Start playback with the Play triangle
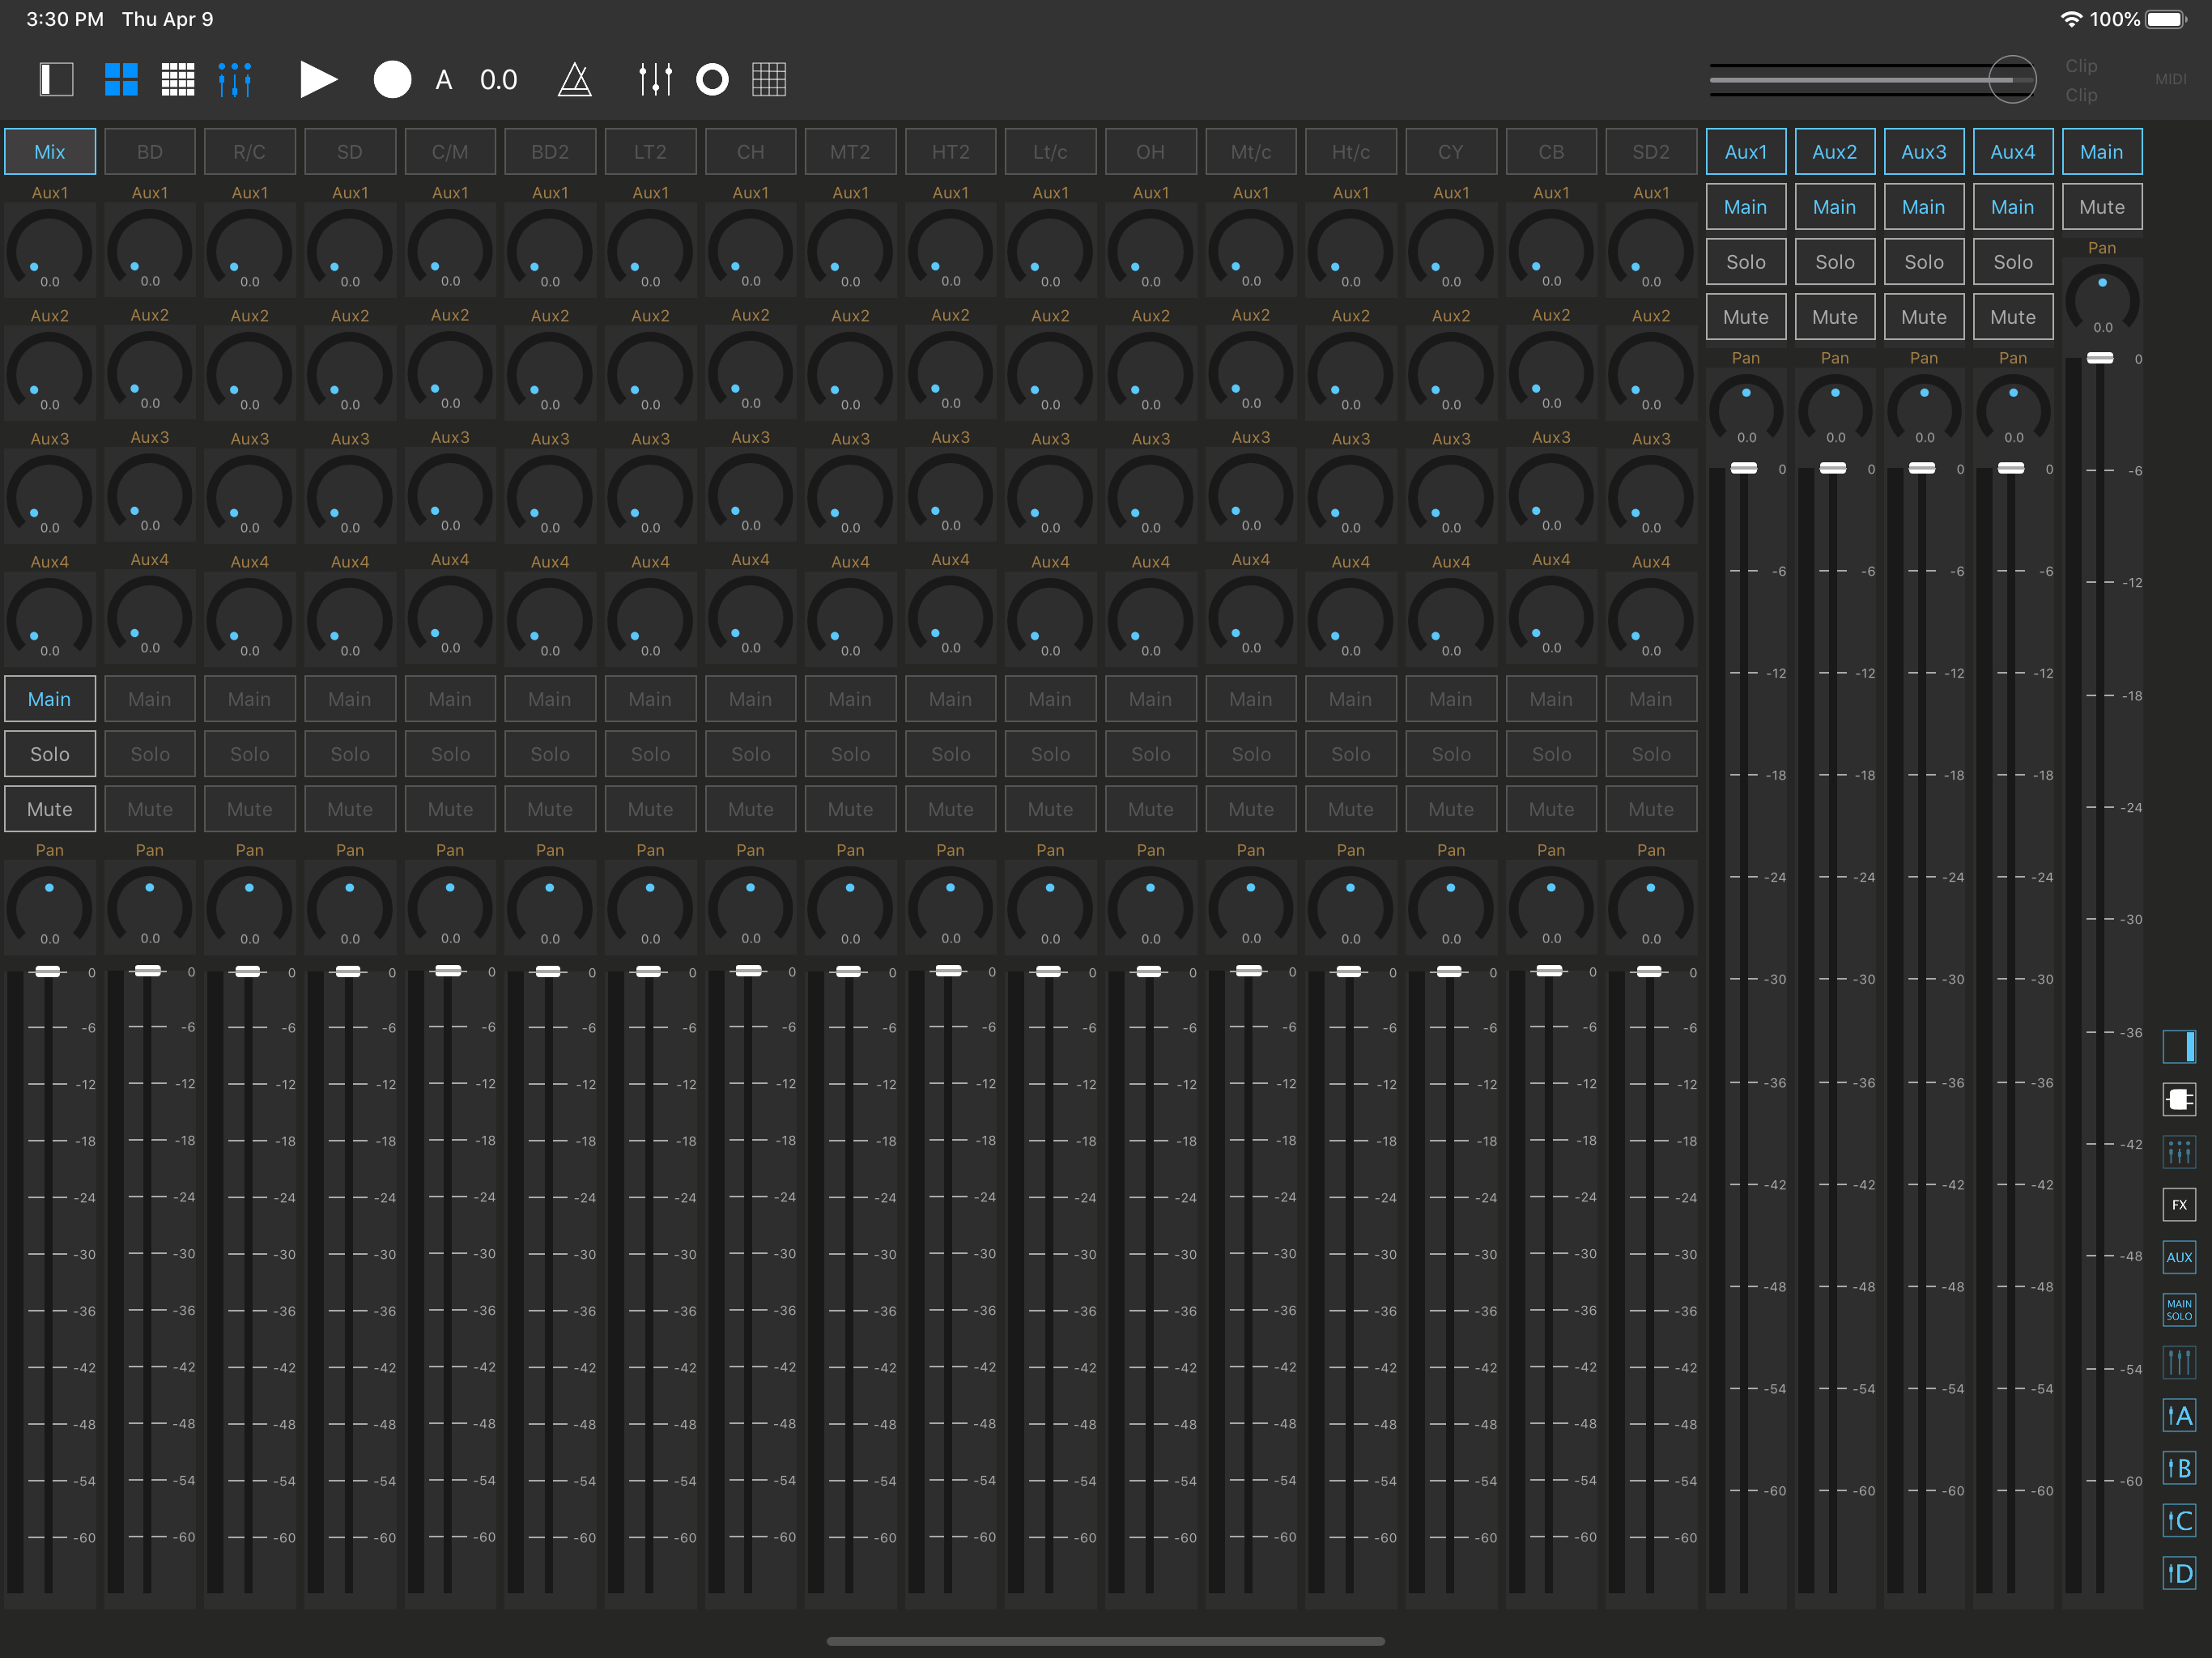The width and height of the screenshot is (2212, 1658). [318, 79]
